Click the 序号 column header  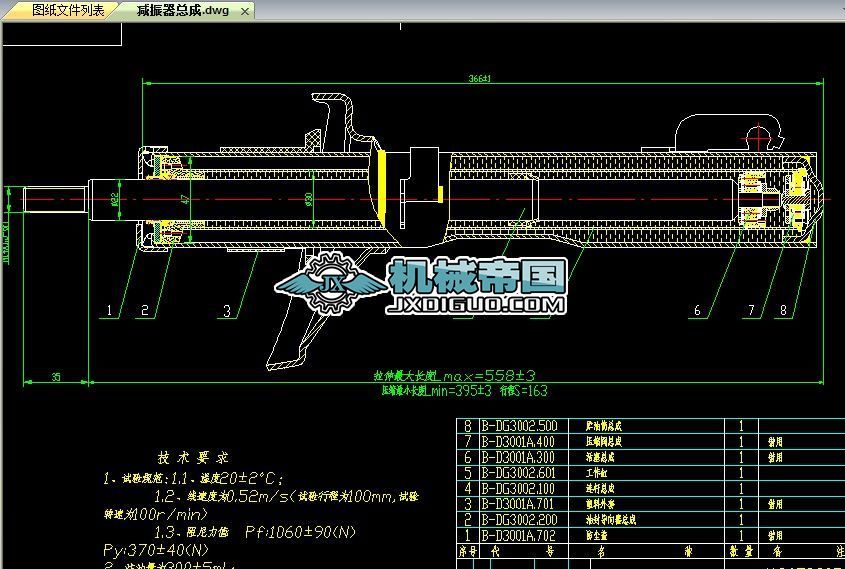pyautogui.click(x=467, y=551)
